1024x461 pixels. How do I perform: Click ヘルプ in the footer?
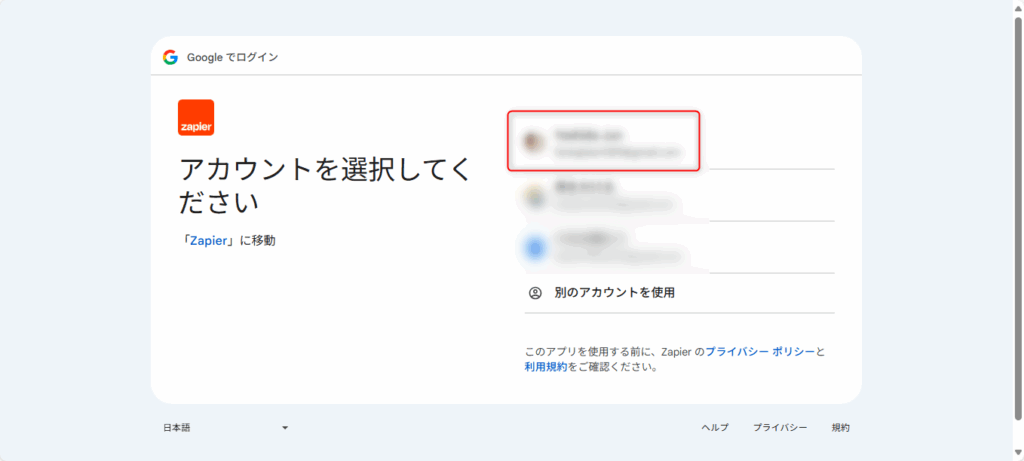click(715, 428)
